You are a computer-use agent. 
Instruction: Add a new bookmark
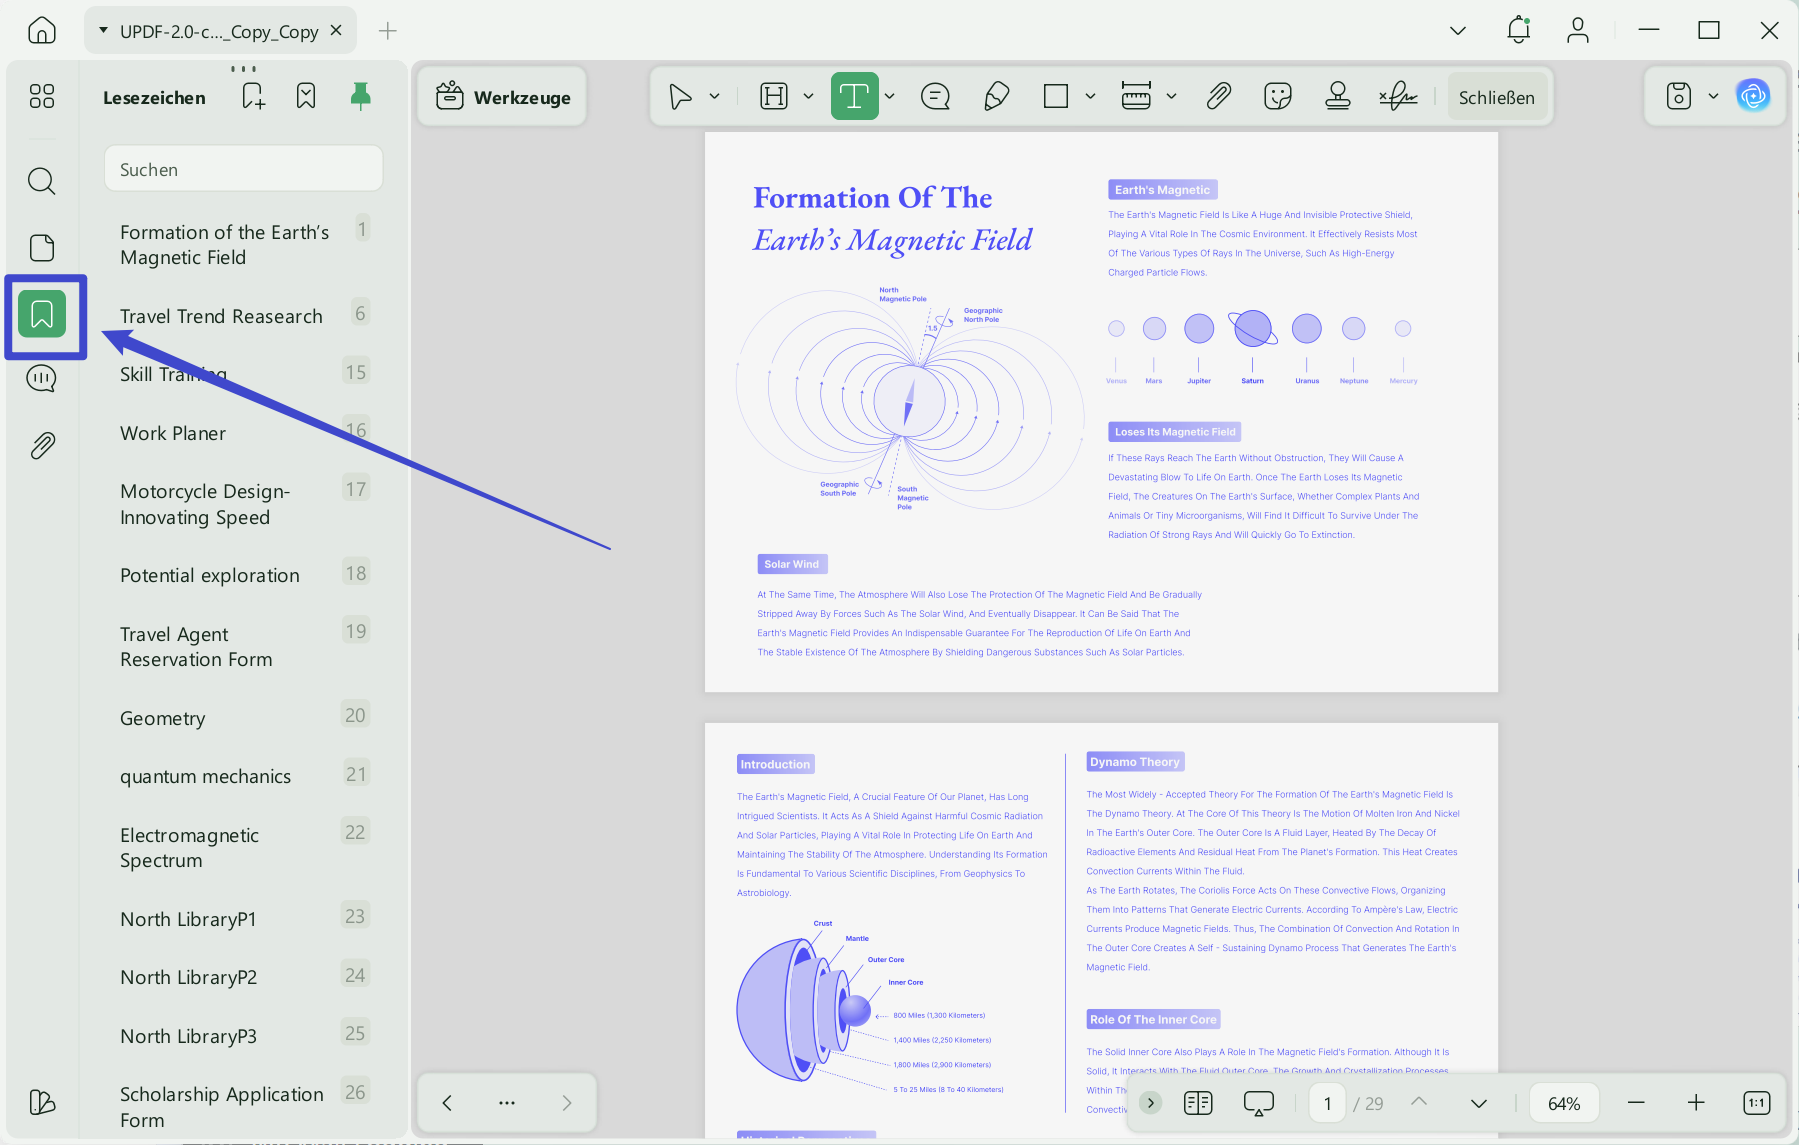click(253, 96)
